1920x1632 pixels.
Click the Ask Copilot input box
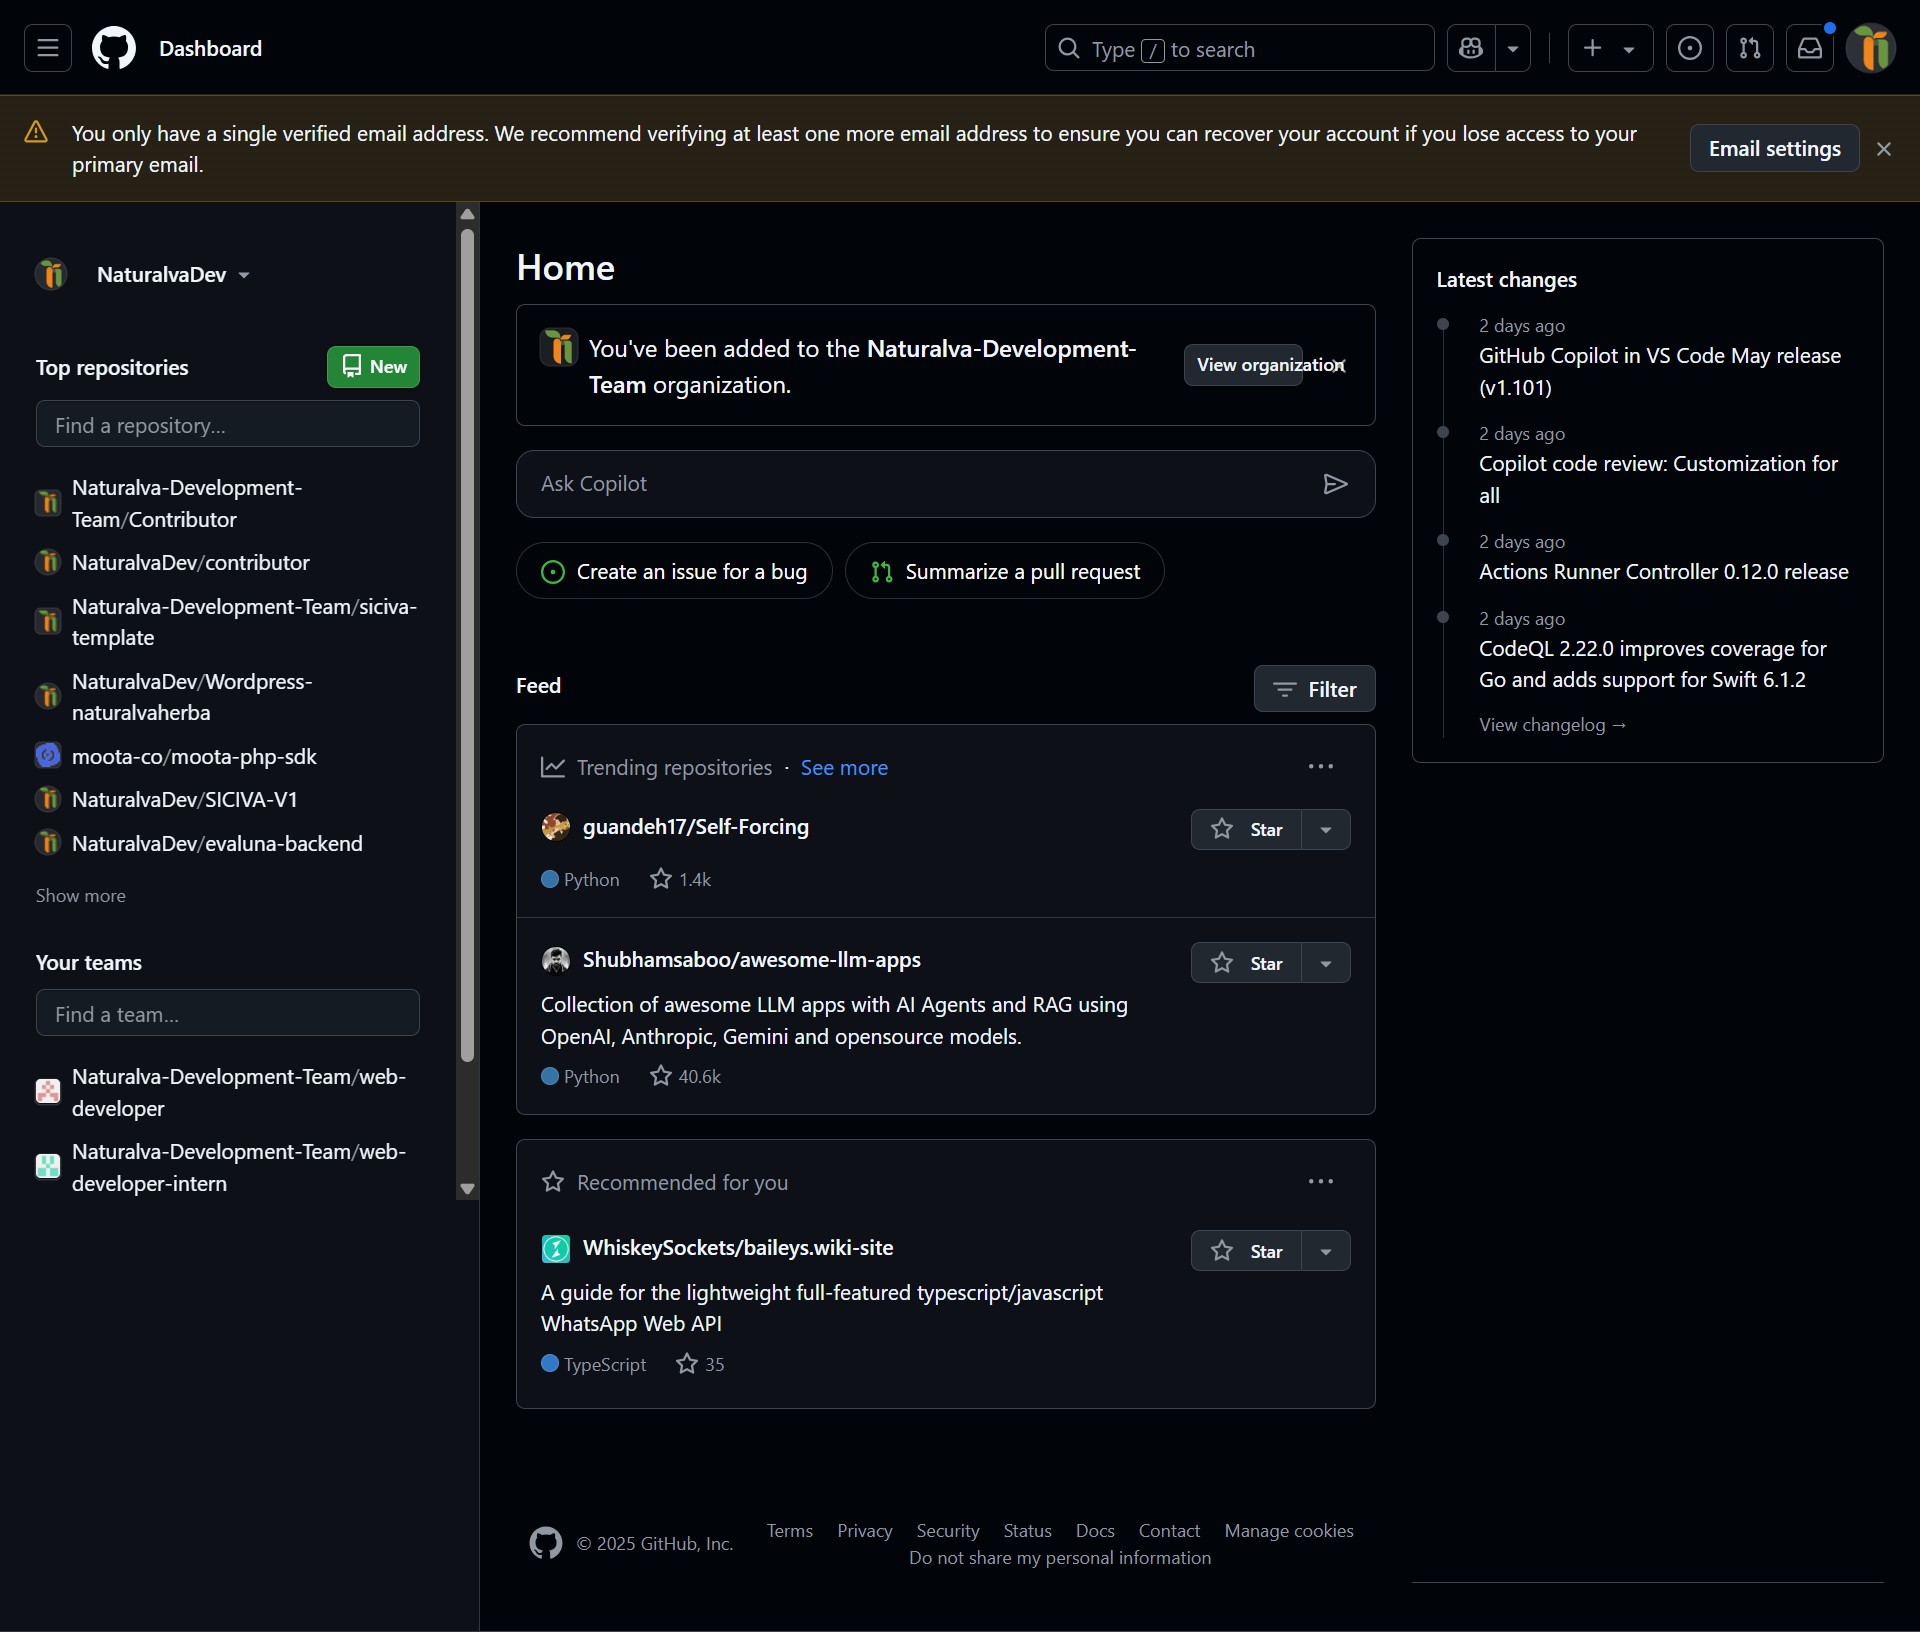[945, 484]
